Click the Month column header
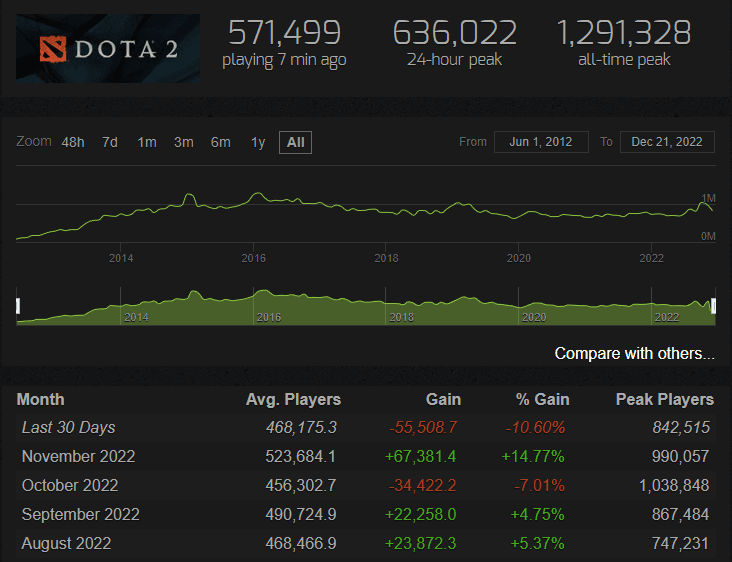Viewport: 732px width, 562px height. tap(41, 399)
